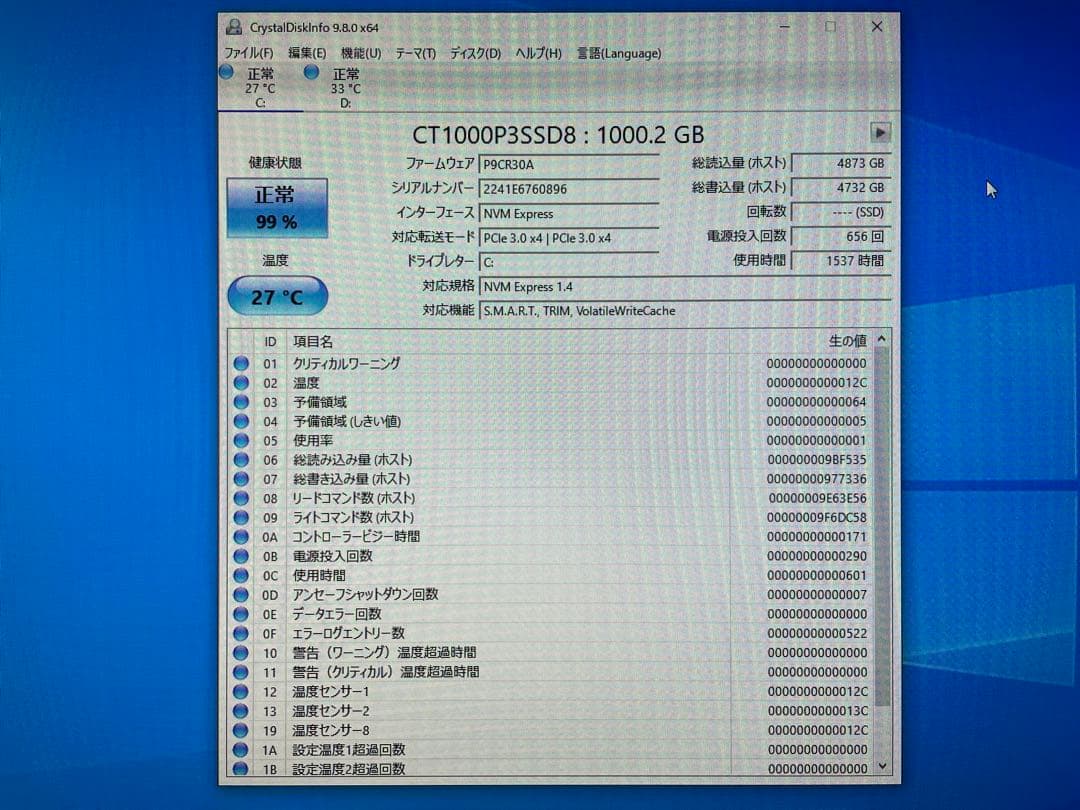Open the 機能(U) menu

click(361, 53)
